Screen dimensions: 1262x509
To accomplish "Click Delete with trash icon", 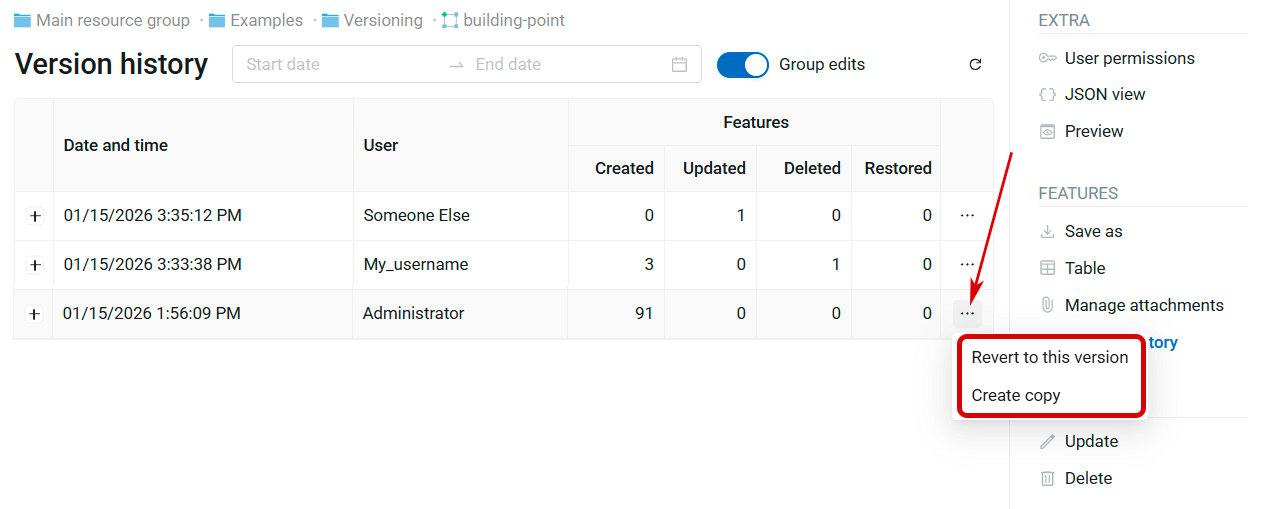I will pos(1088,478).
